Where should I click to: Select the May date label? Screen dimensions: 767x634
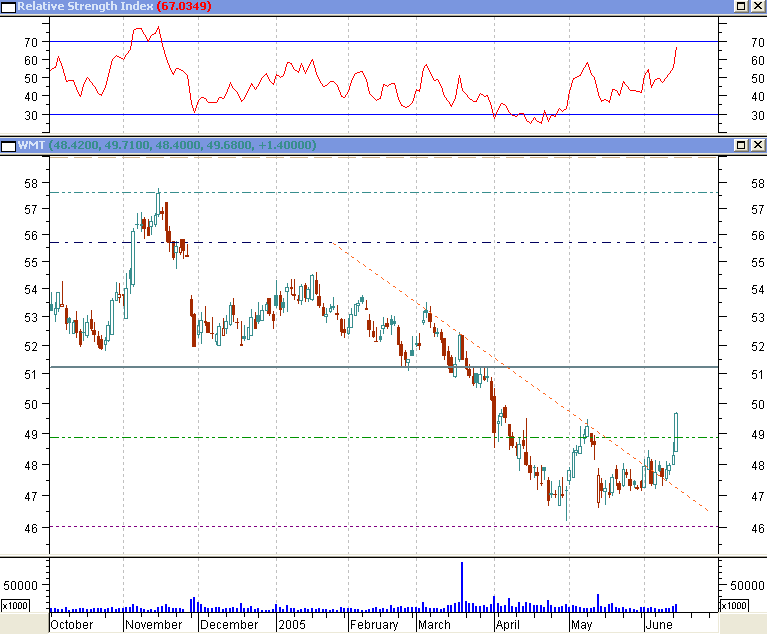[582, 625]
